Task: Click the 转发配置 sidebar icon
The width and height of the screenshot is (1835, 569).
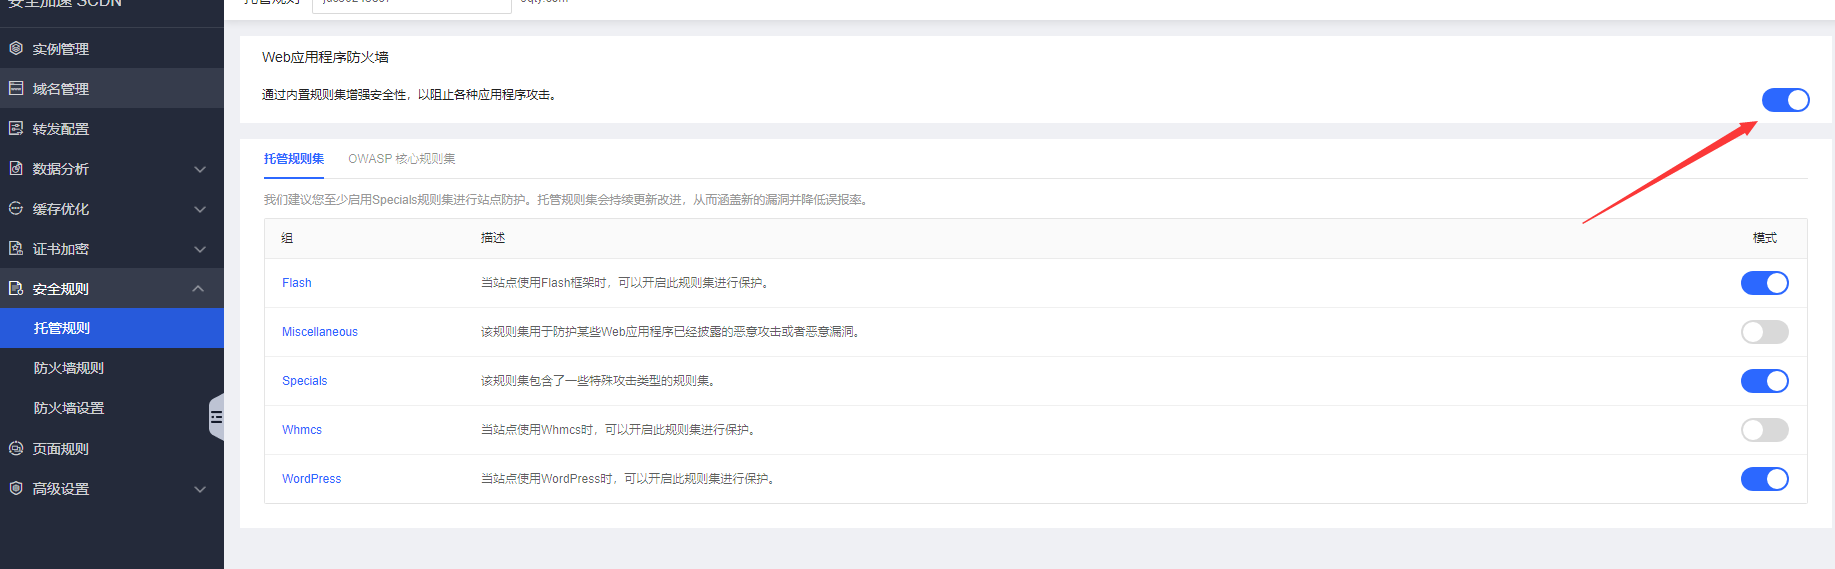Action: point(16,128)
